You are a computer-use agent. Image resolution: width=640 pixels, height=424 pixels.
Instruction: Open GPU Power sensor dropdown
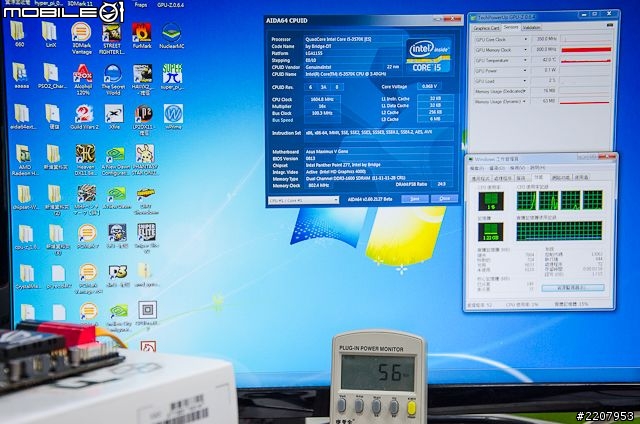(525, 71)
